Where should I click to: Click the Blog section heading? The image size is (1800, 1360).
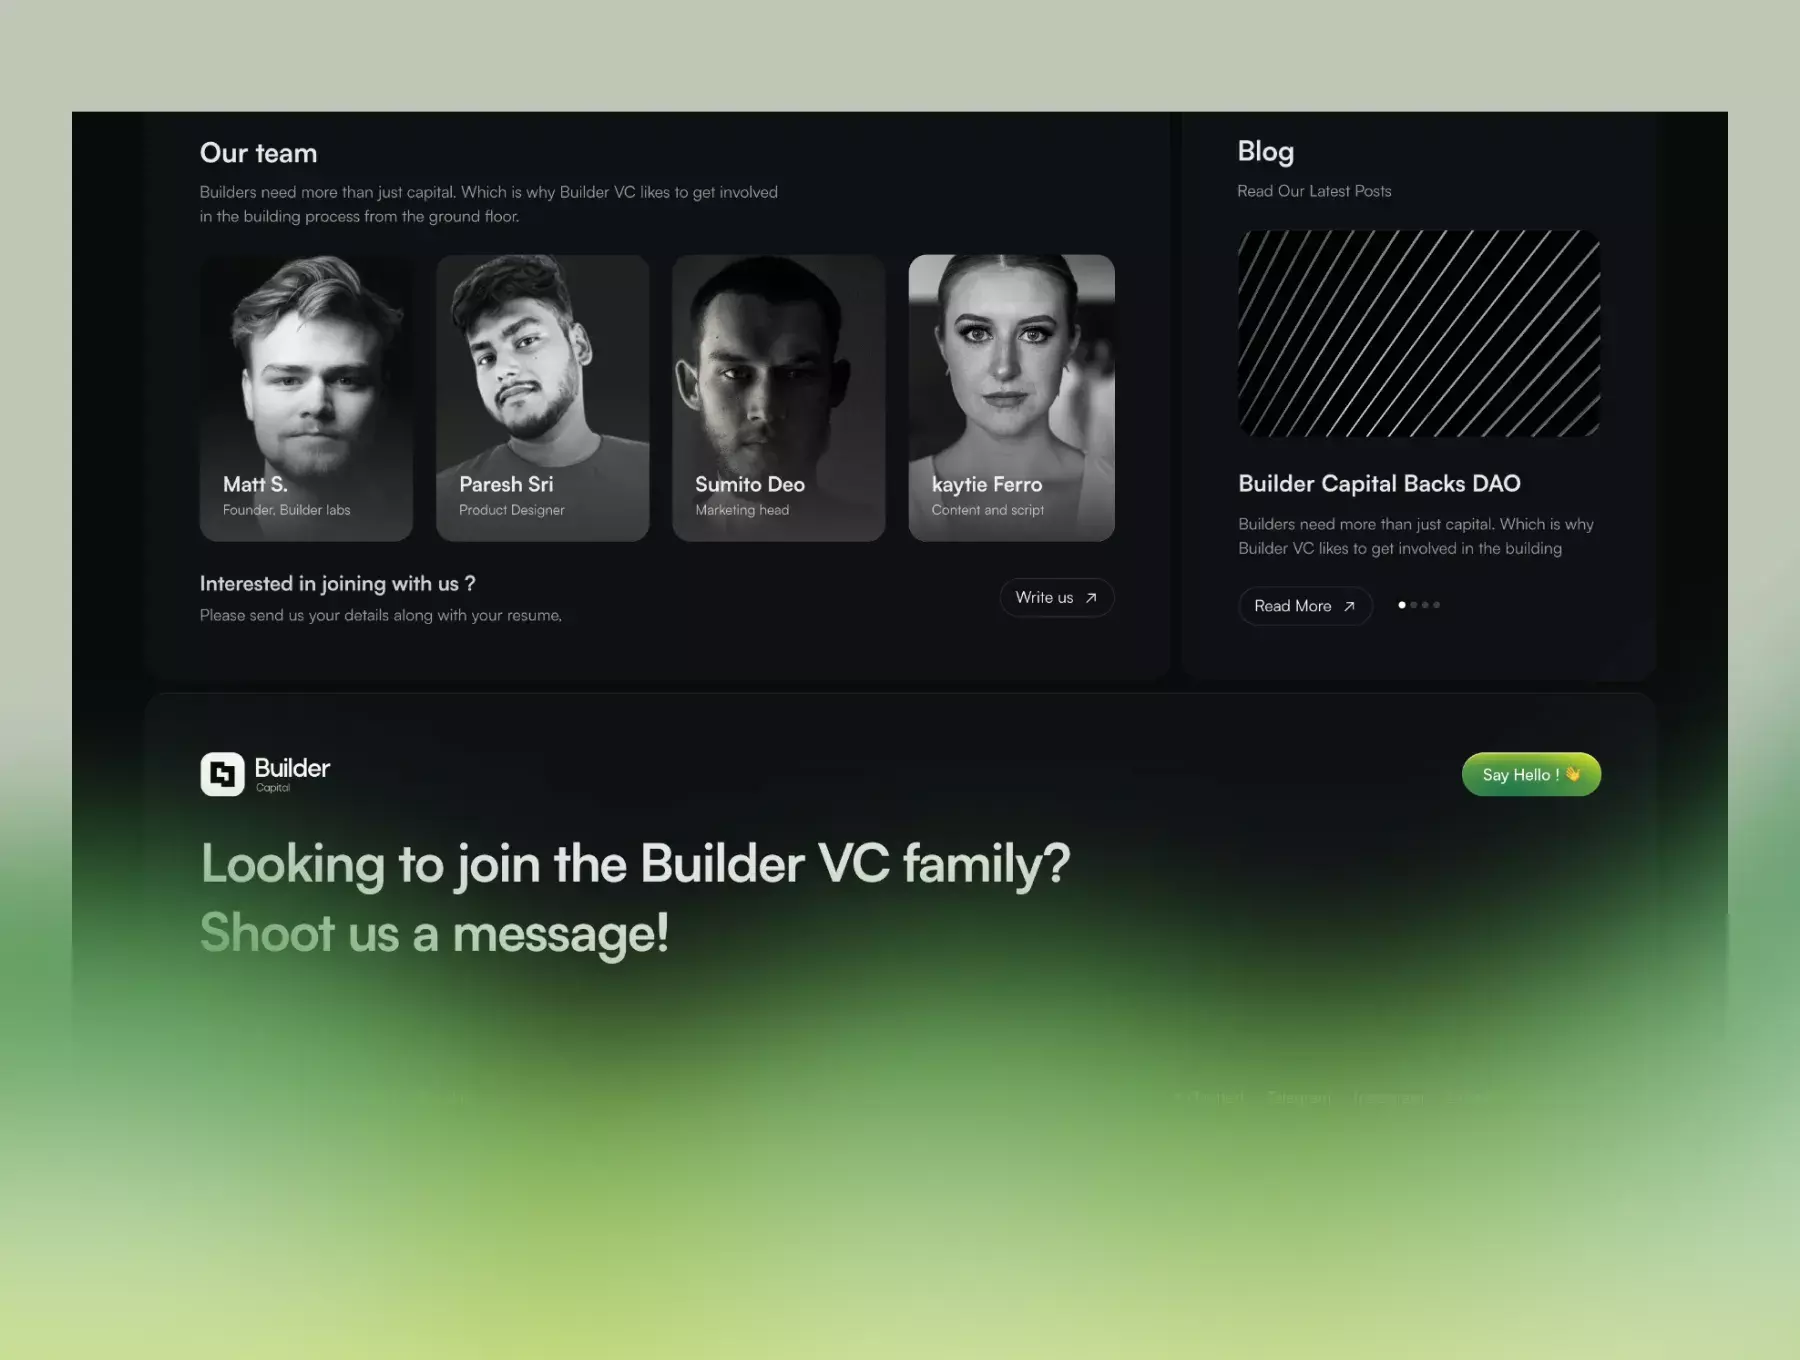(x=1265, y=152)
